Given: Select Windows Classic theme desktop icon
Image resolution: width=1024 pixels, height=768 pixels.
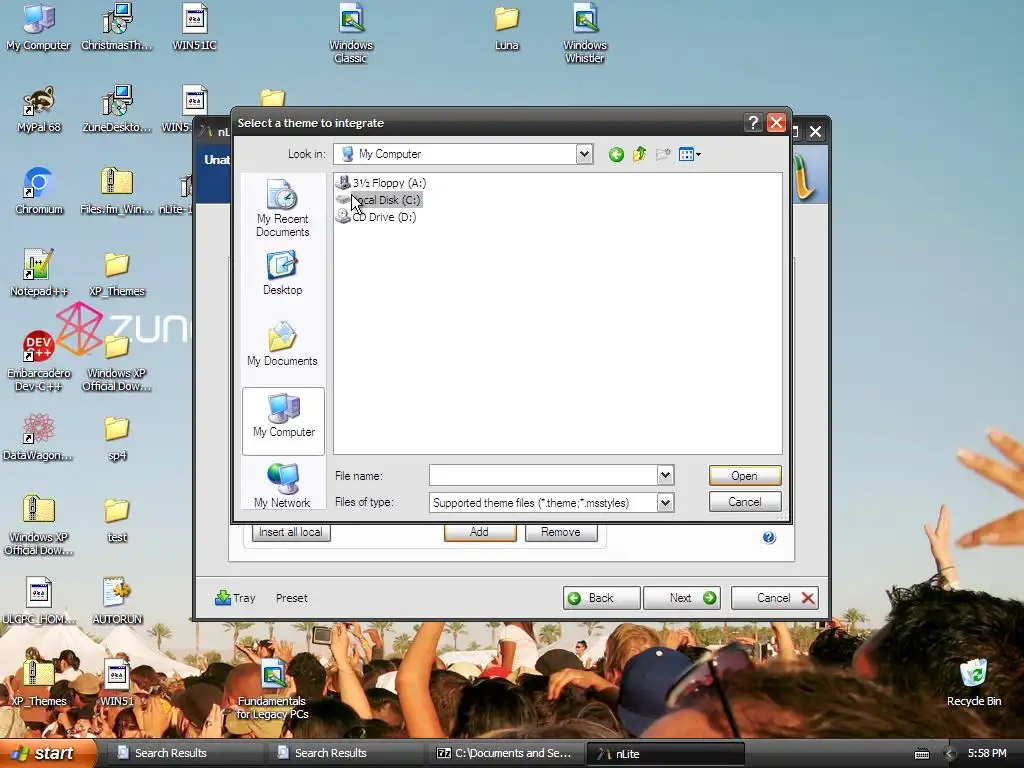Looking at the screenshot, I should pyautogui.click(x=351, y=34).
